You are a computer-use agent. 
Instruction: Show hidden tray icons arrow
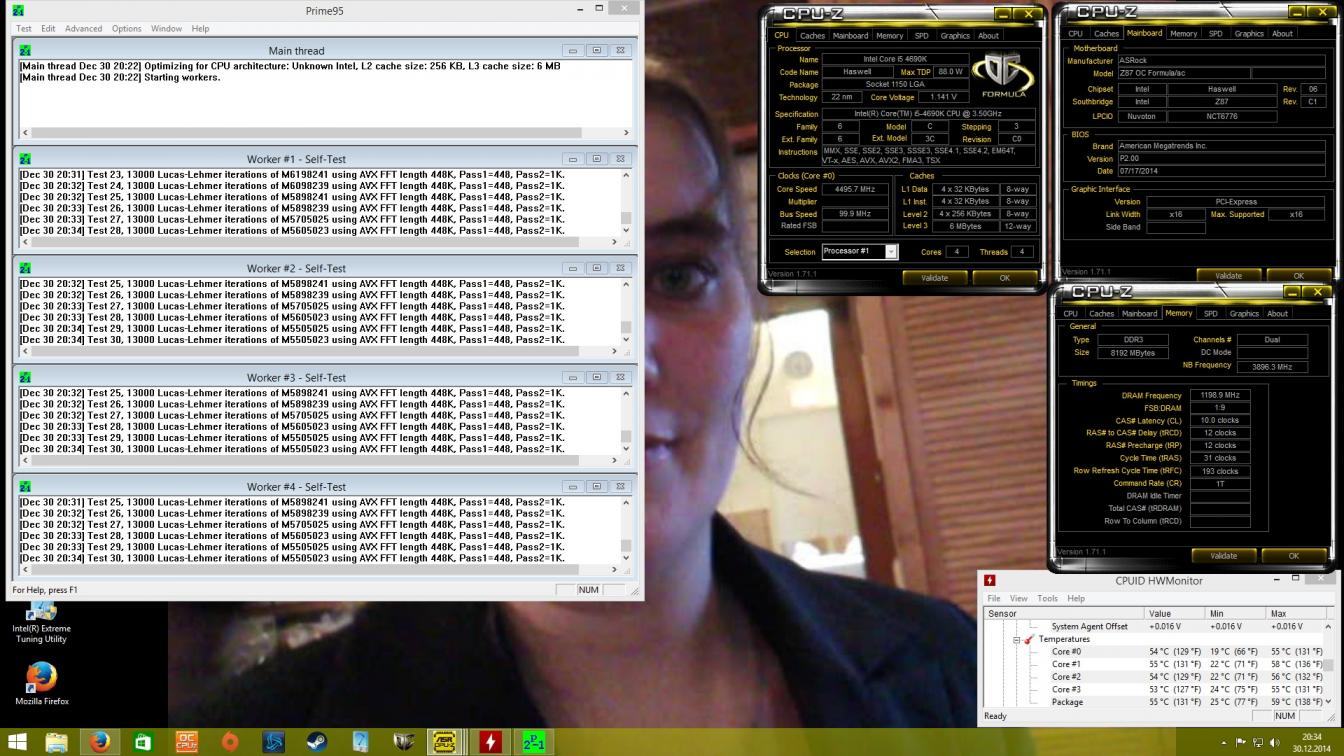coord(1224,743)
